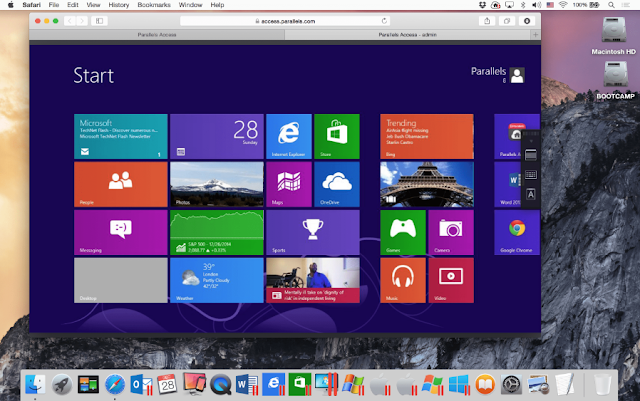Click the Safari downloads button
Screen dimensions: 640x401
(x=527, y=21)
